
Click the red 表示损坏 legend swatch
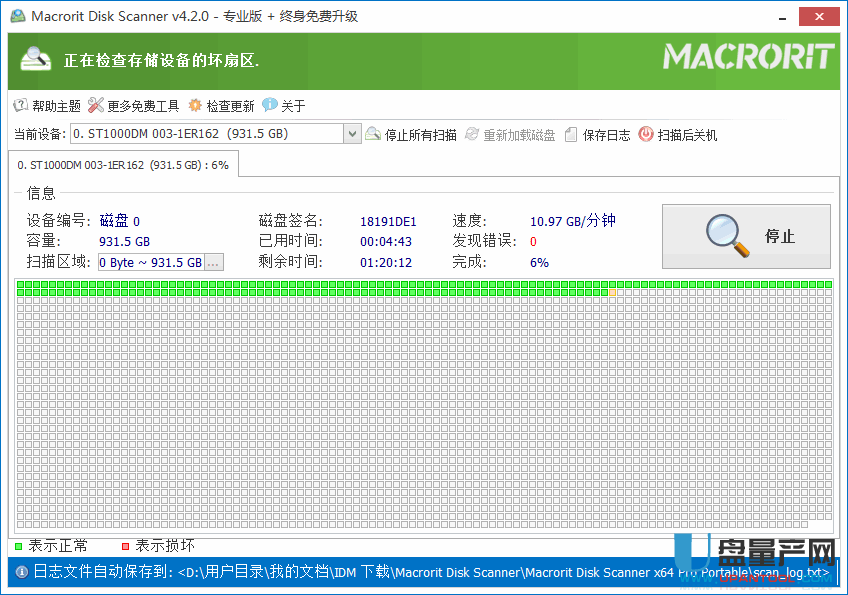(125, 546)
